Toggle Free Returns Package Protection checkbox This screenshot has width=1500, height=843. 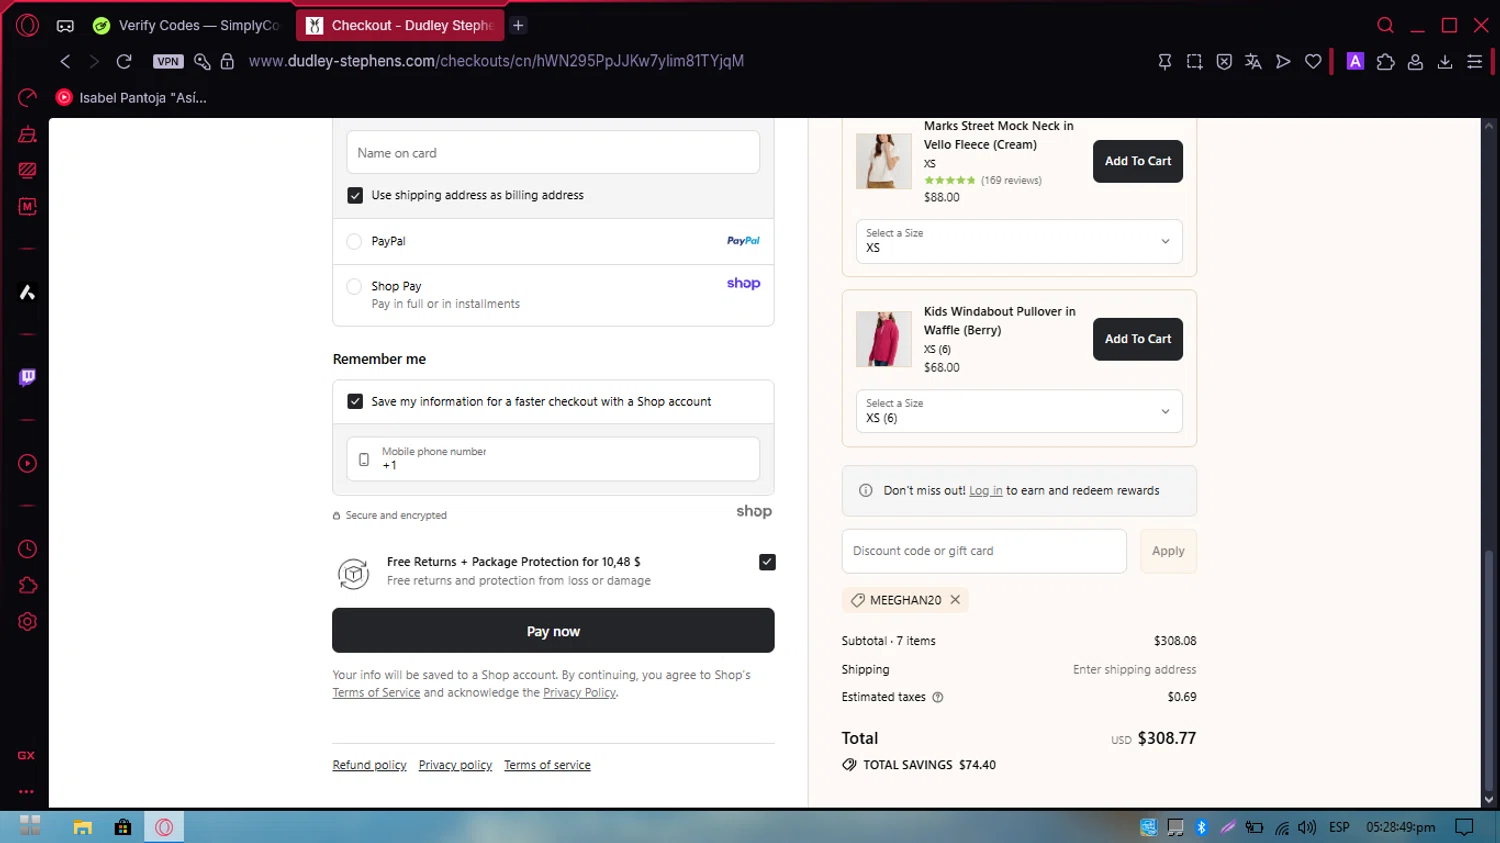pyautogui.click(x=767, y=562)
